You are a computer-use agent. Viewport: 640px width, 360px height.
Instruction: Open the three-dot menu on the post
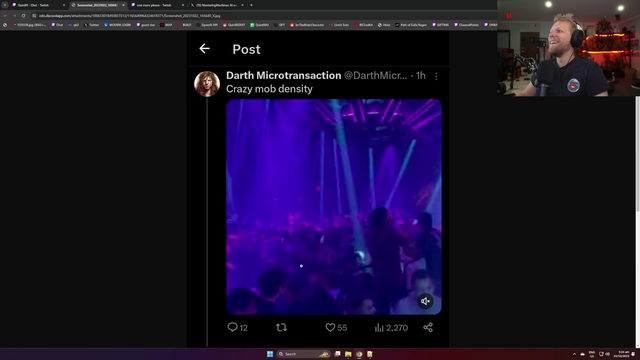[436, 76]
